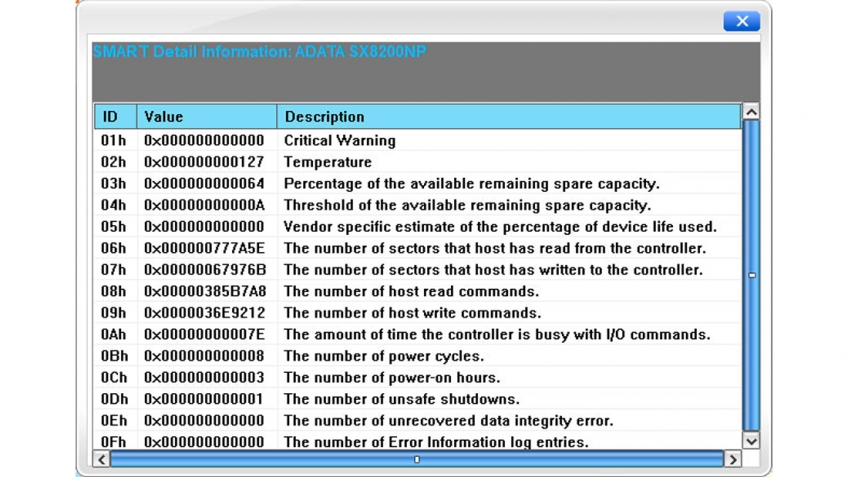Sort by the Value column header

click(x=207, y=116)
